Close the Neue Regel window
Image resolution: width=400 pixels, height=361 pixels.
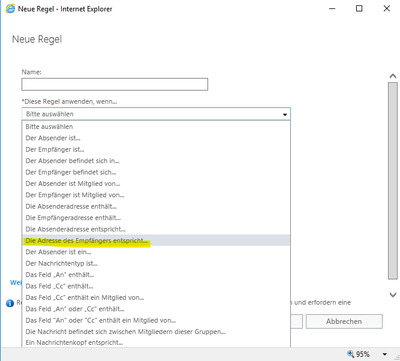387,8
